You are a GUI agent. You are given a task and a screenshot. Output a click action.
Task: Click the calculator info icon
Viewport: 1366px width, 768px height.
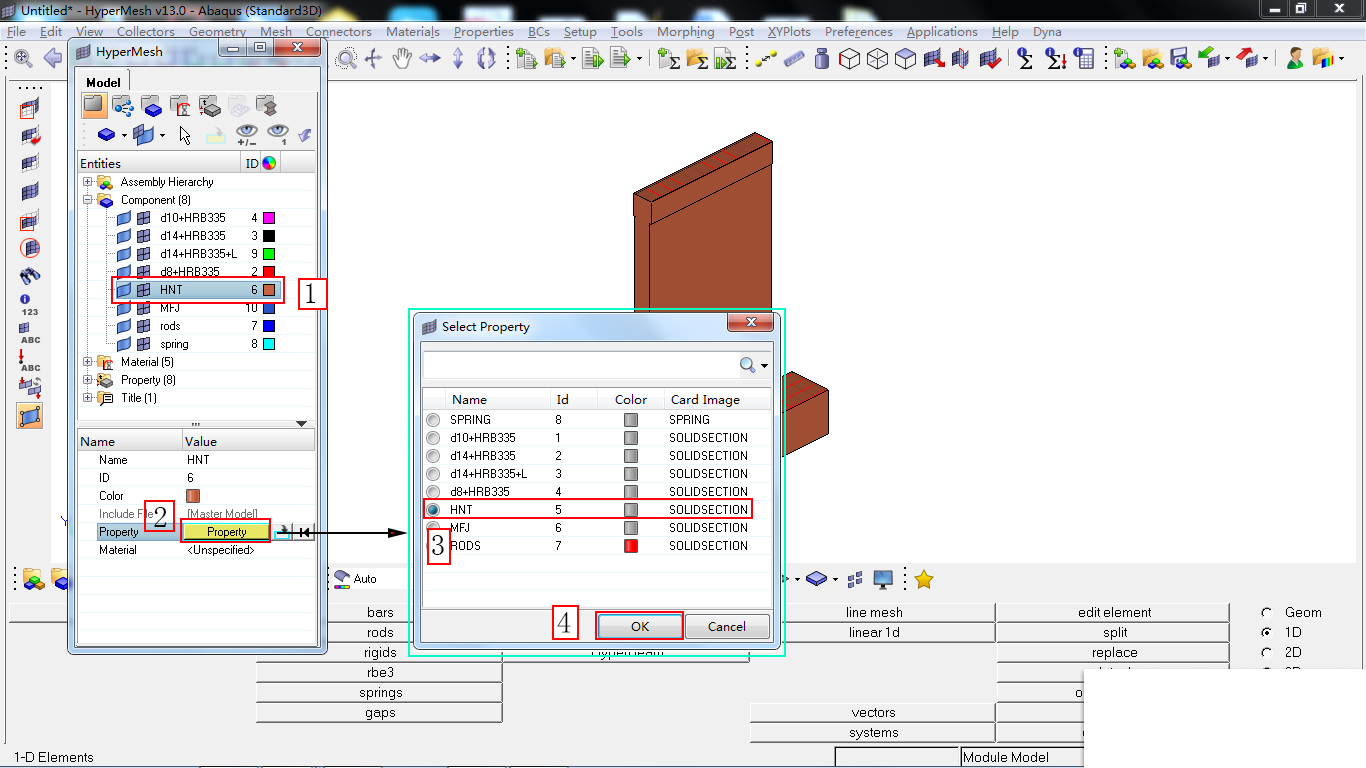point(1085,59)
